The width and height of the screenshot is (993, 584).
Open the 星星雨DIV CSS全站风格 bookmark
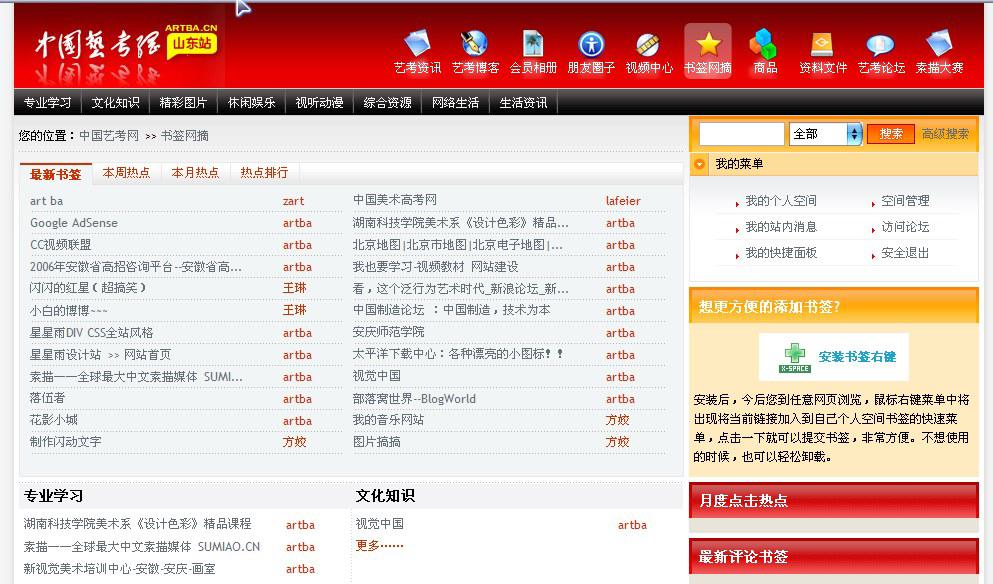coord(91,333)
